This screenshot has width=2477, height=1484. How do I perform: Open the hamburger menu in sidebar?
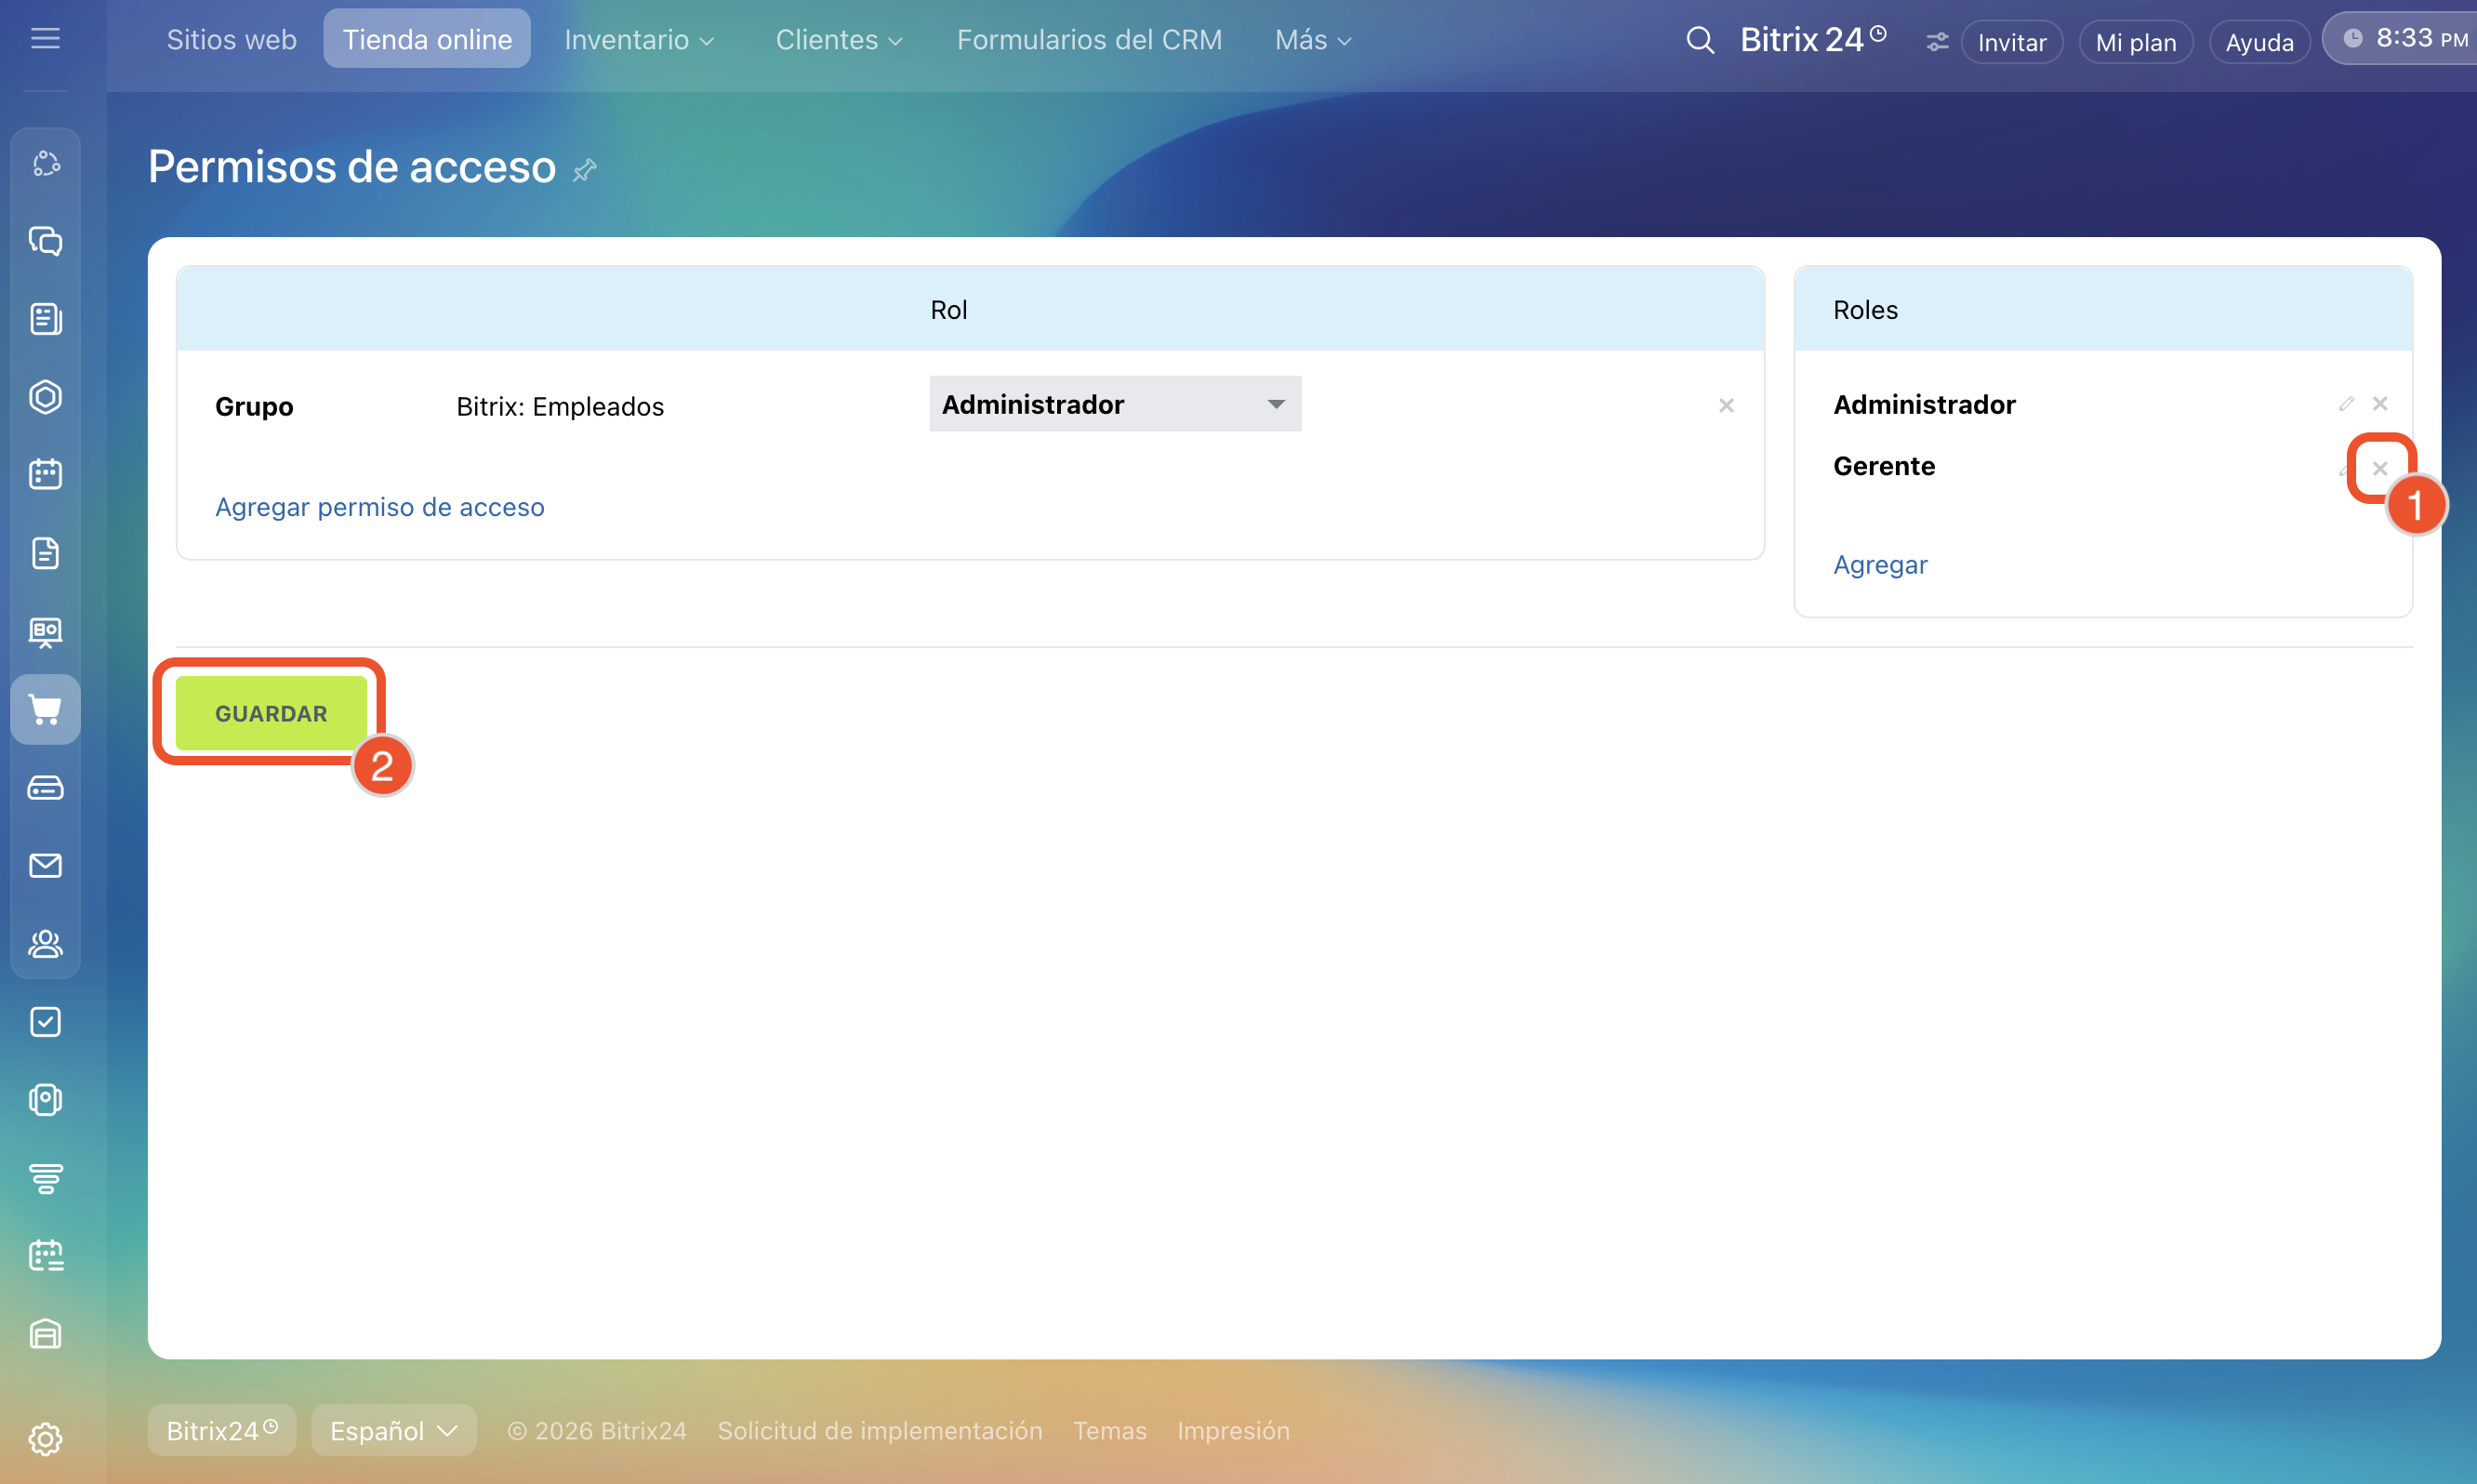pyautogui.click(x=45, y=39)
